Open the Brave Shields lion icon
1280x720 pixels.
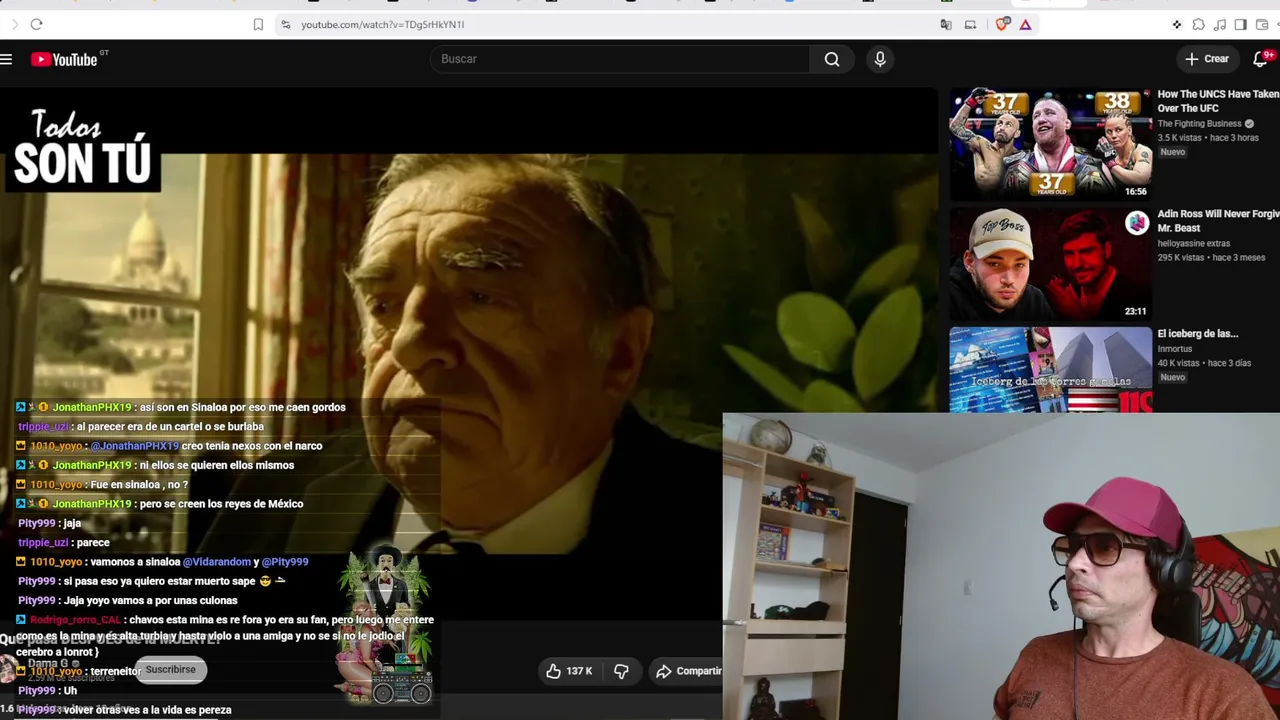1002,24
